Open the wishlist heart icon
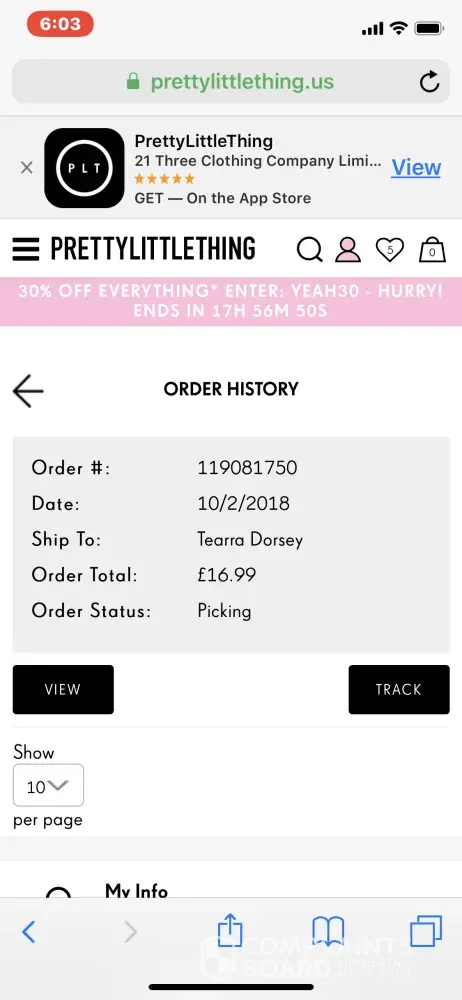Image resolution: width=462 pixels, height=1000 pixels. click(389, 249)
